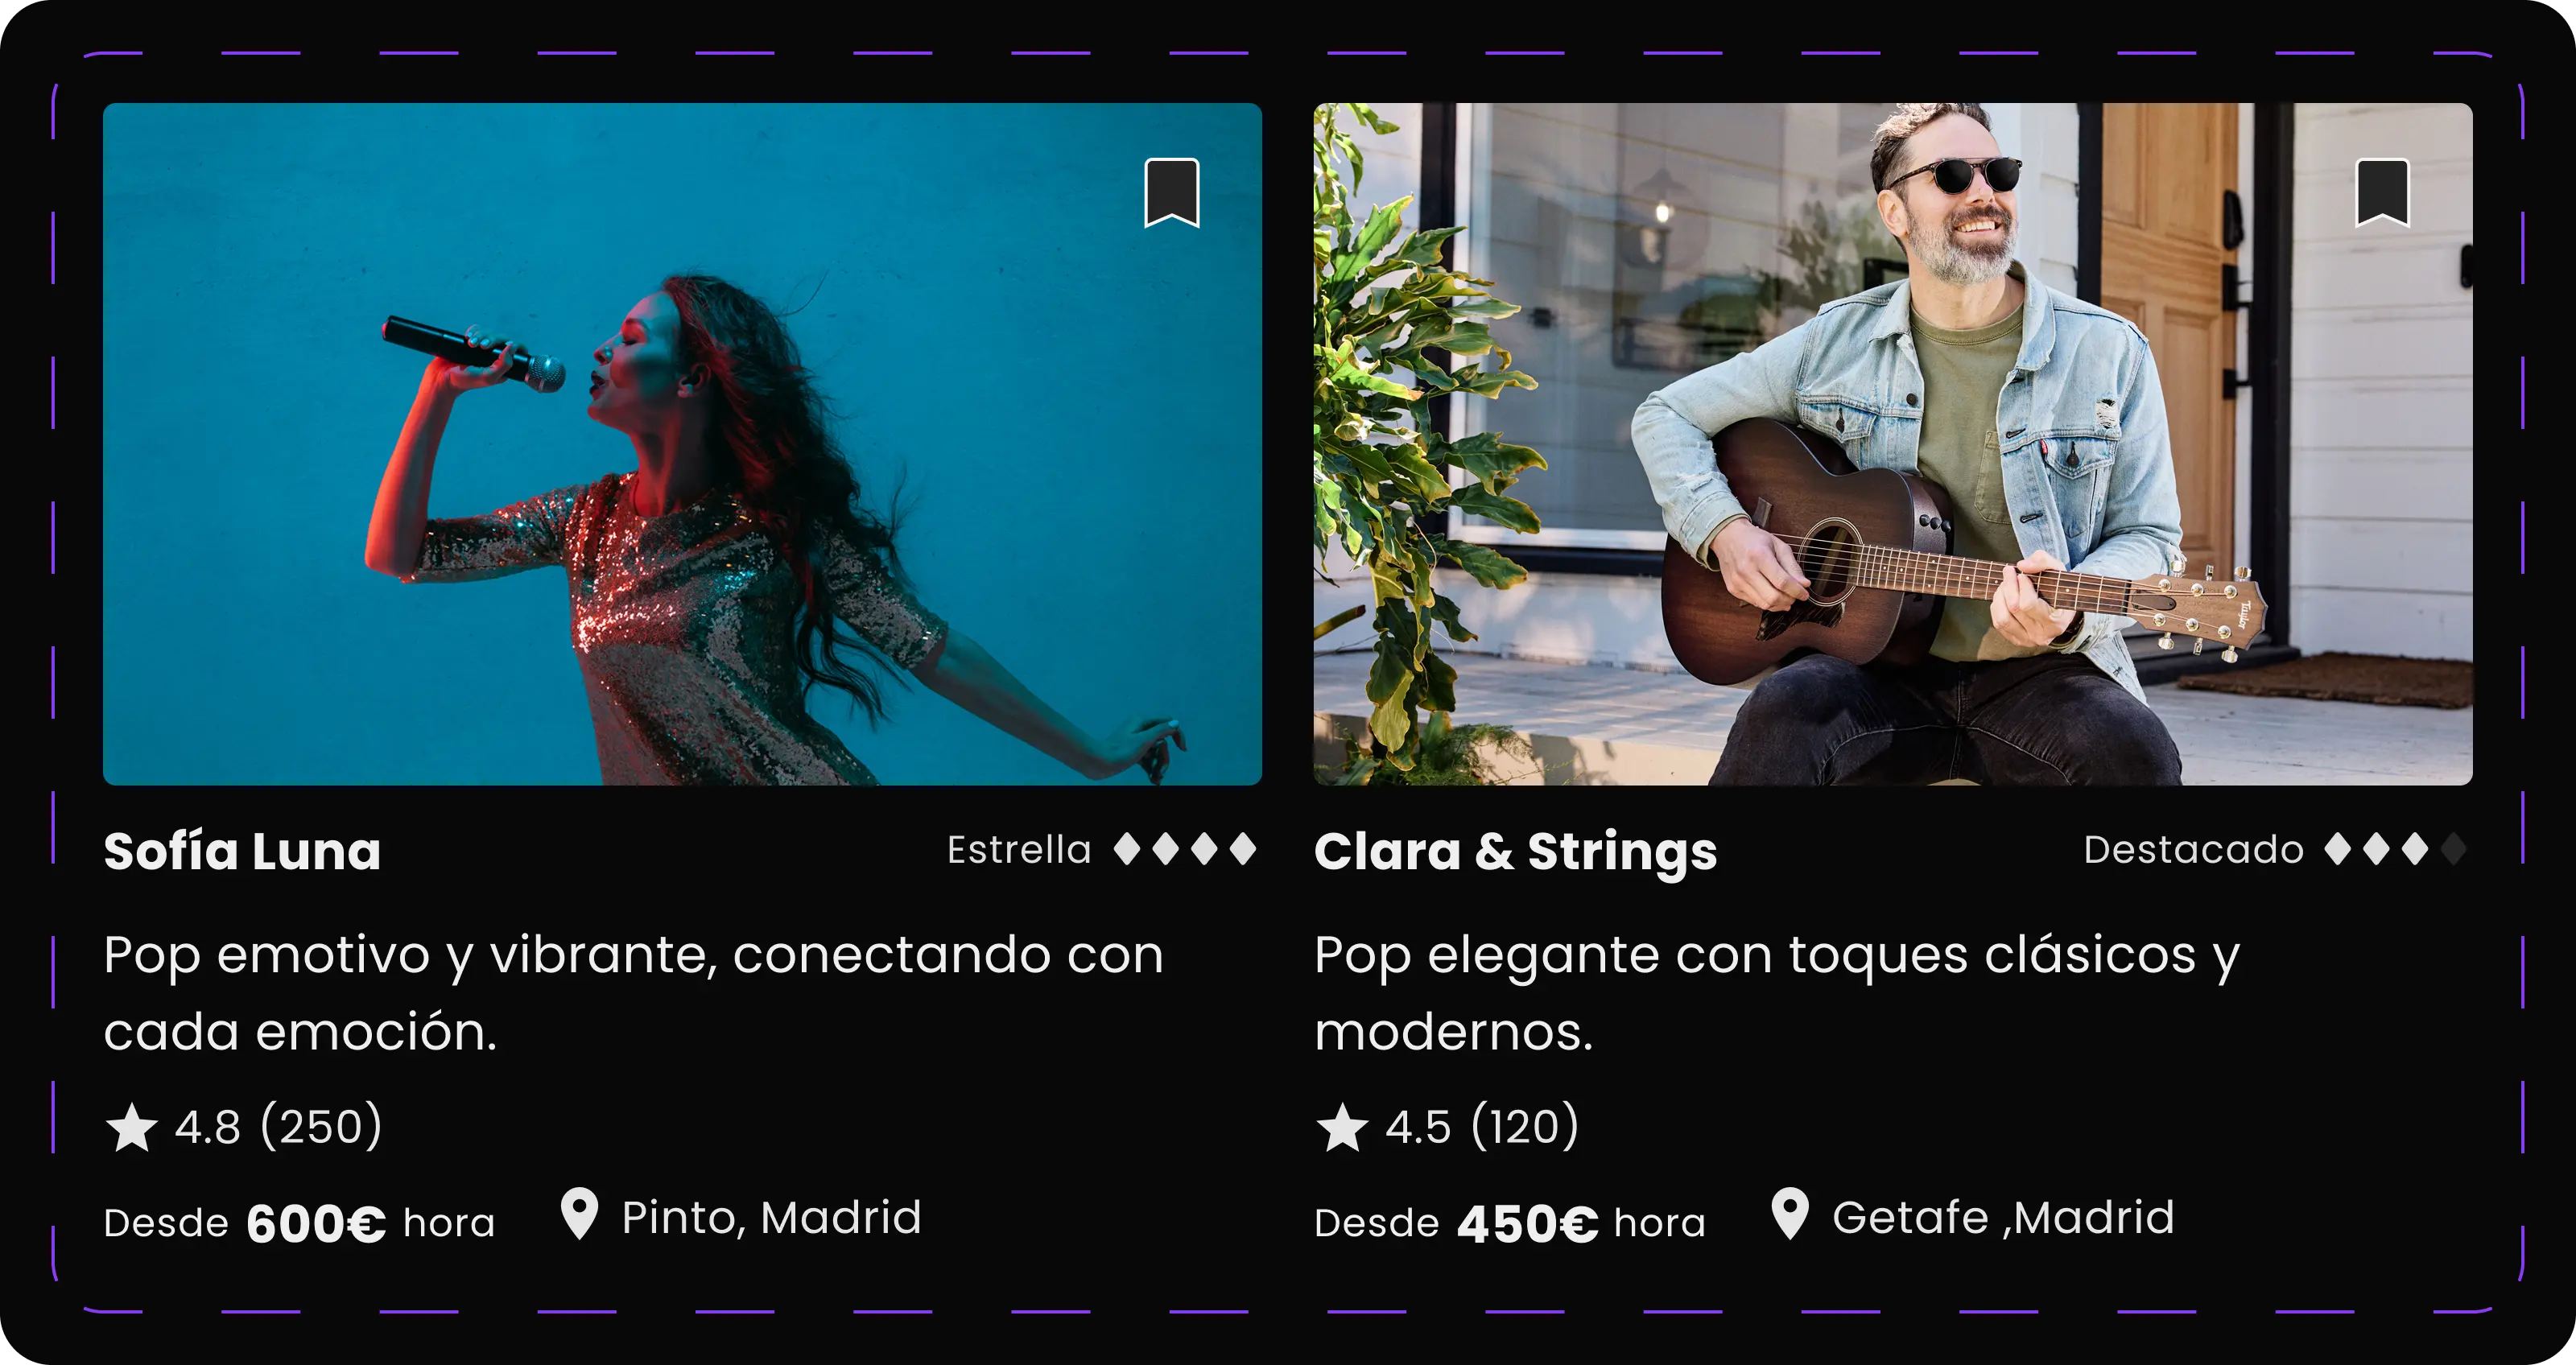
Task: Click the Destacado tier label
Action: pos(2193,850)
